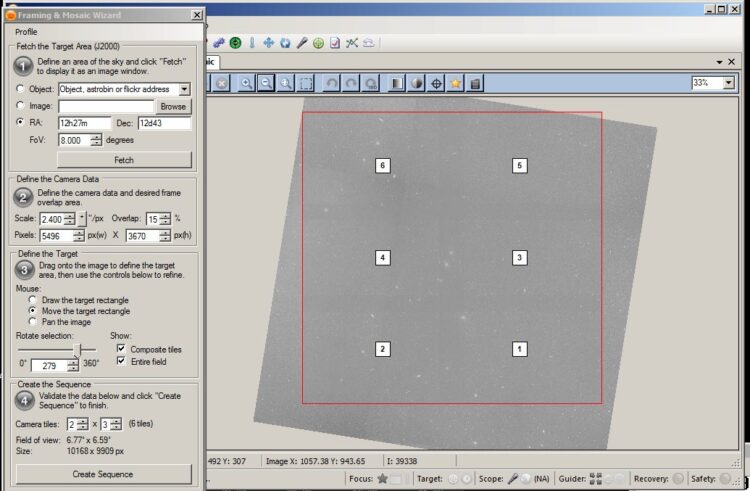Screen dimensions: 750x491
Task: Click the graph plot lines toolbar icon
Action: [352, 43]
